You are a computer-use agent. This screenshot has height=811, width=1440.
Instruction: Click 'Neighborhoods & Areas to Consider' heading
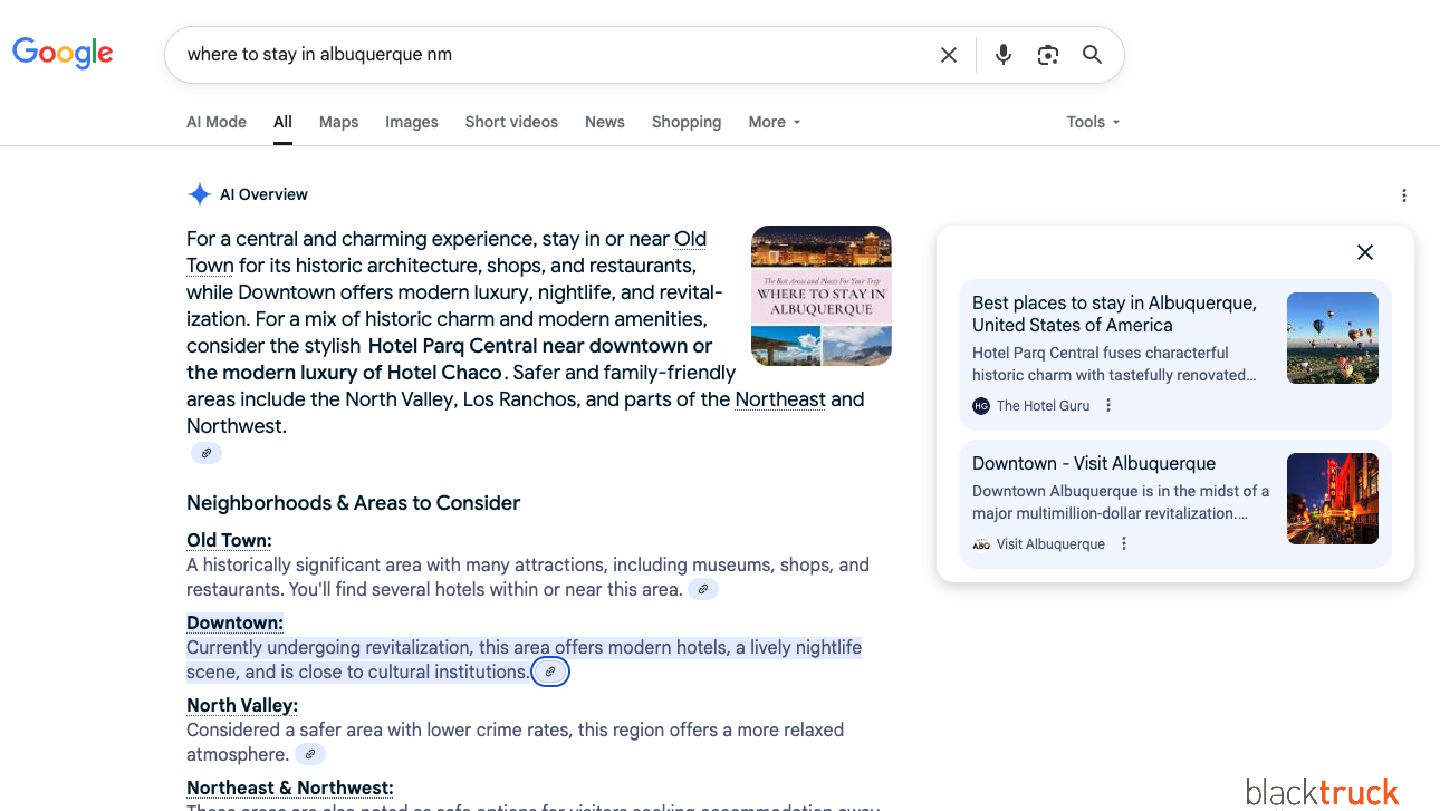click(353, 503)
